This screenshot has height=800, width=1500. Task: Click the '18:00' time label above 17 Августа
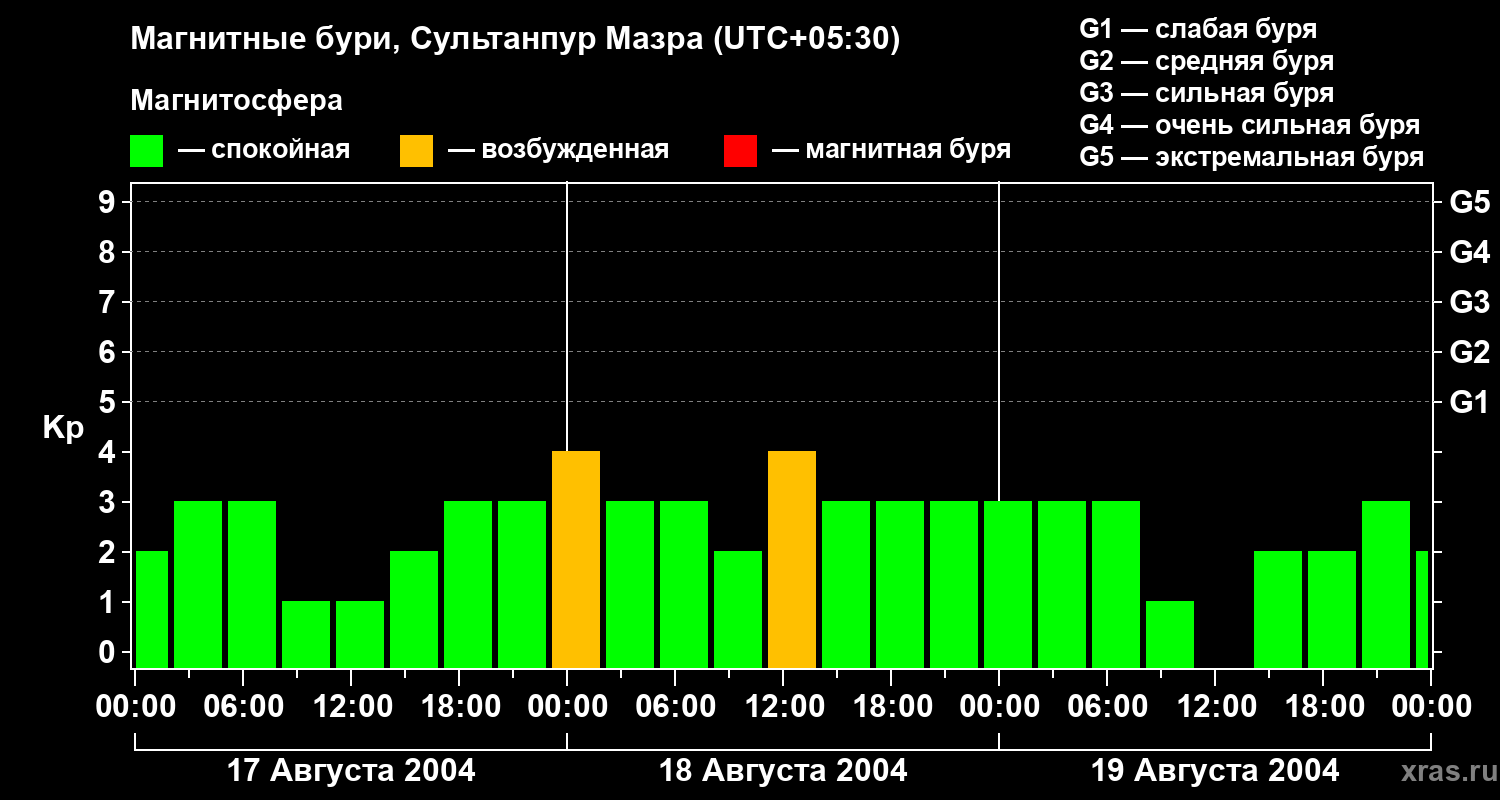pos(459,707)
